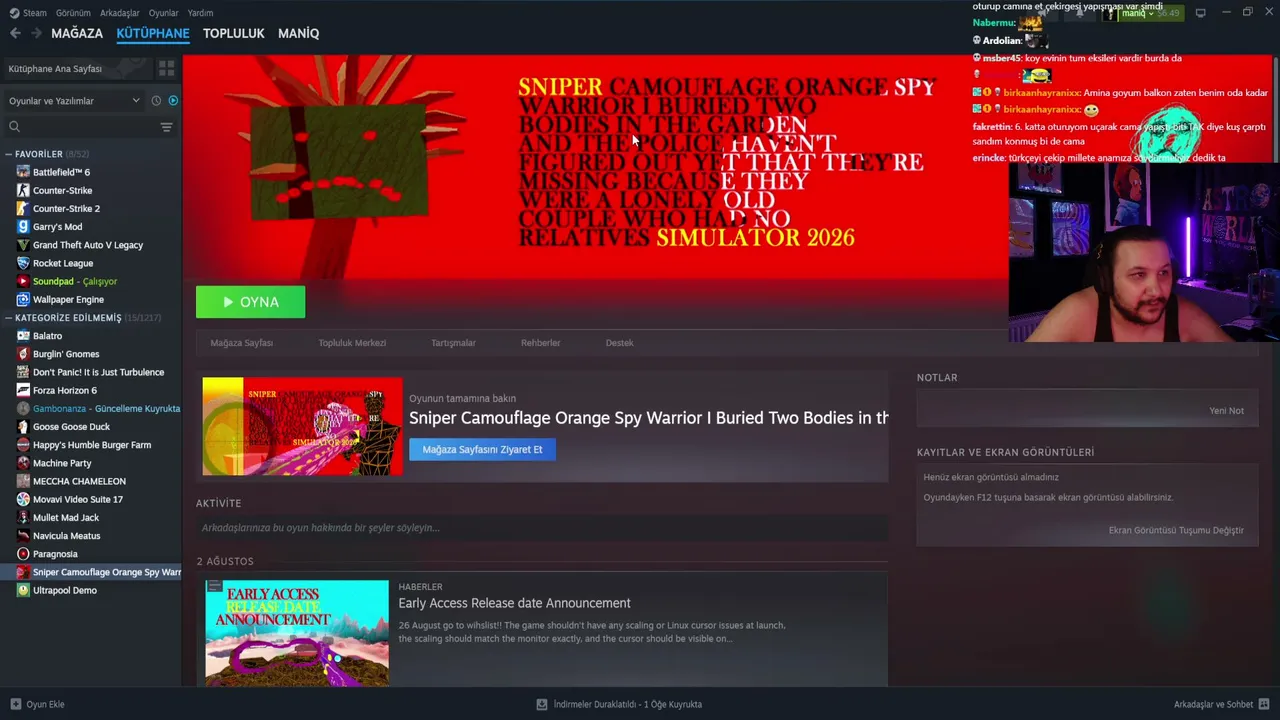Click the Goose Goose Duck icon

(x=23, y=427)
